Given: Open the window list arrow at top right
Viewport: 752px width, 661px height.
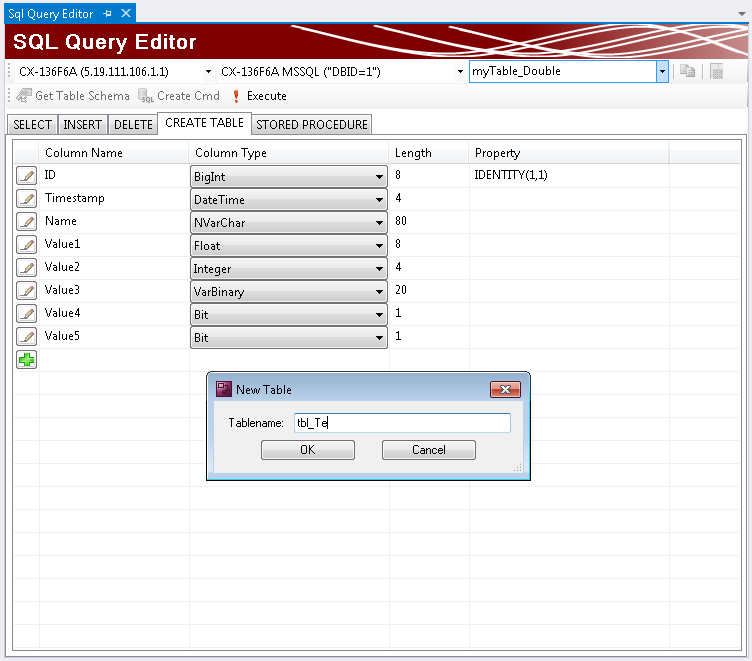Looking at the screenshot, I should pyautogui.click(x=742, y=13).
